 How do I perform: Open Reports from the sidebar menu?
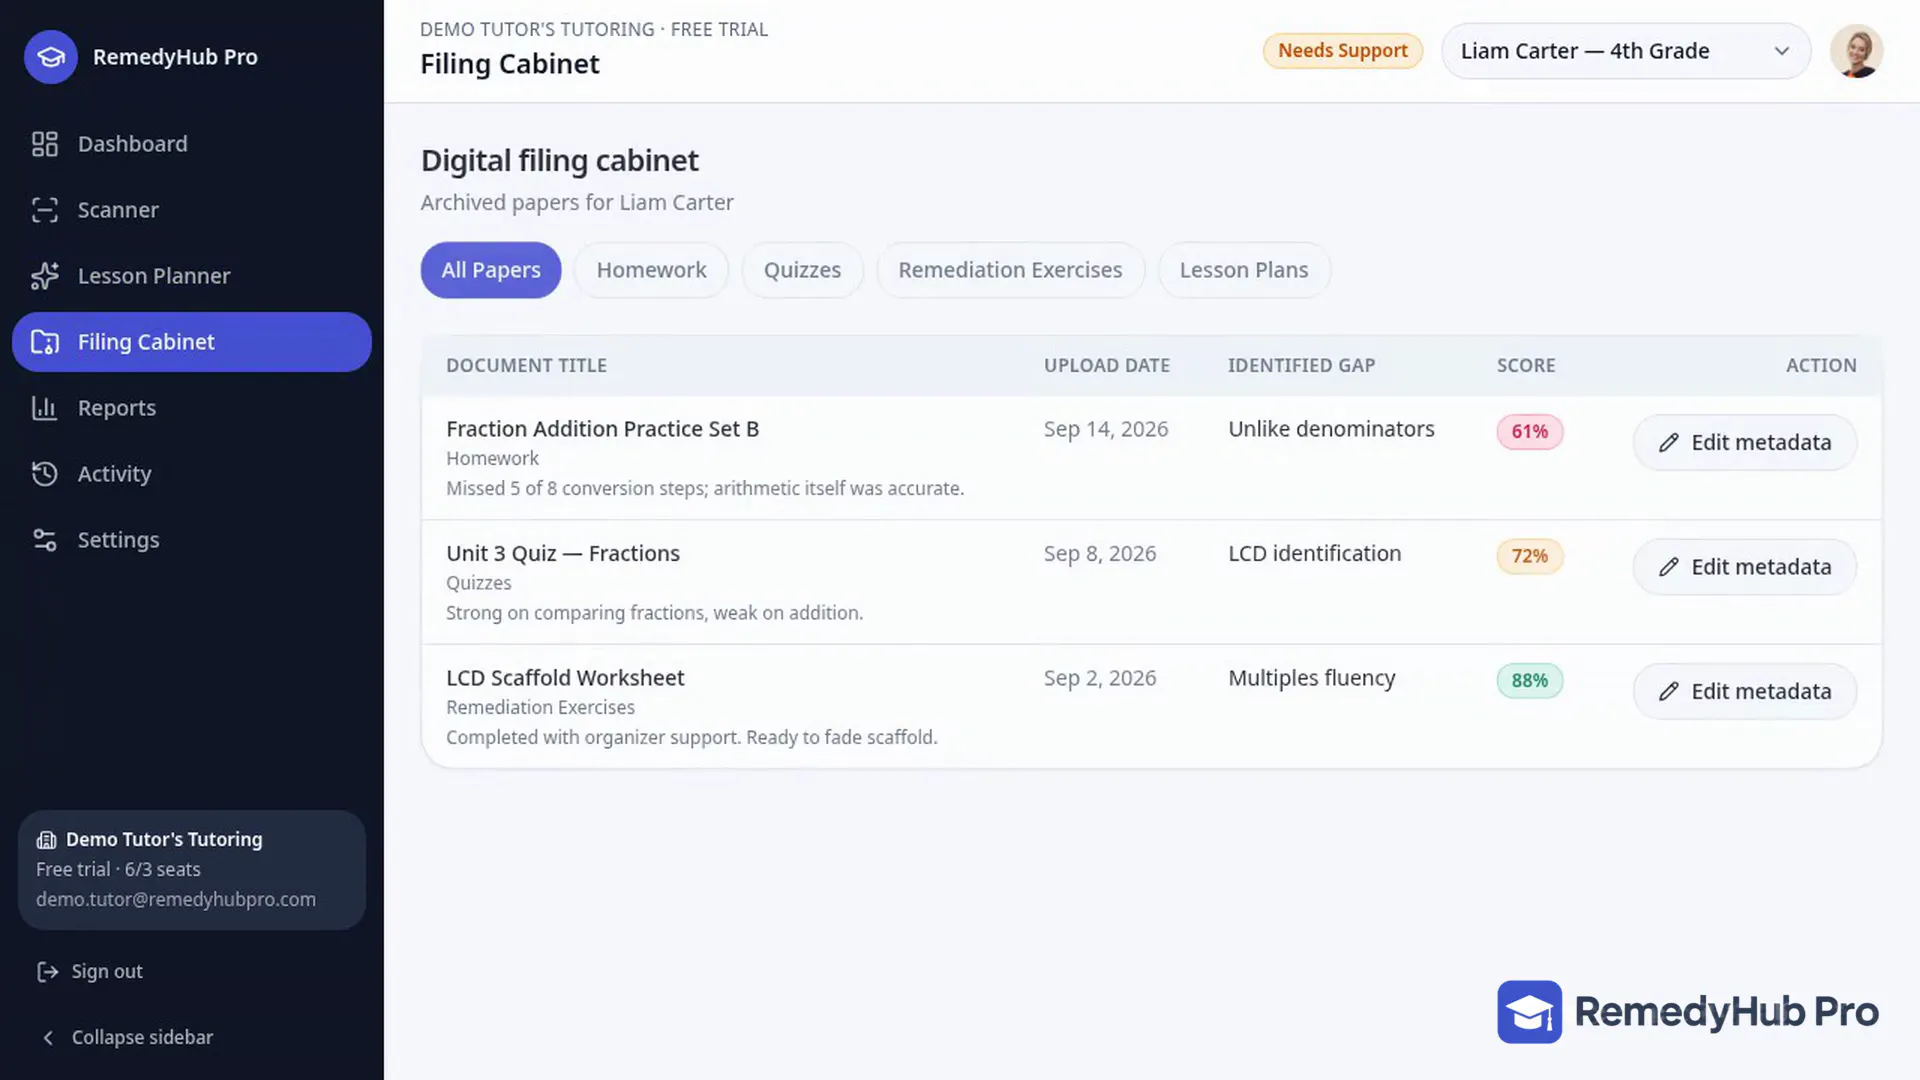pyautogui.click(x=192, y=408)
